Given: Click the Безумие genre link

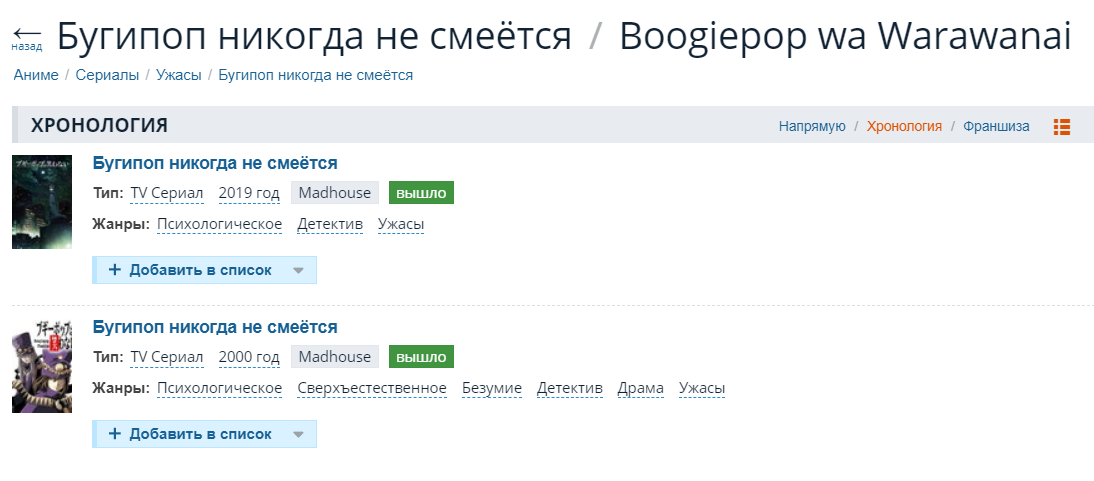Looking at the screenshot, I should click(492, 388).
